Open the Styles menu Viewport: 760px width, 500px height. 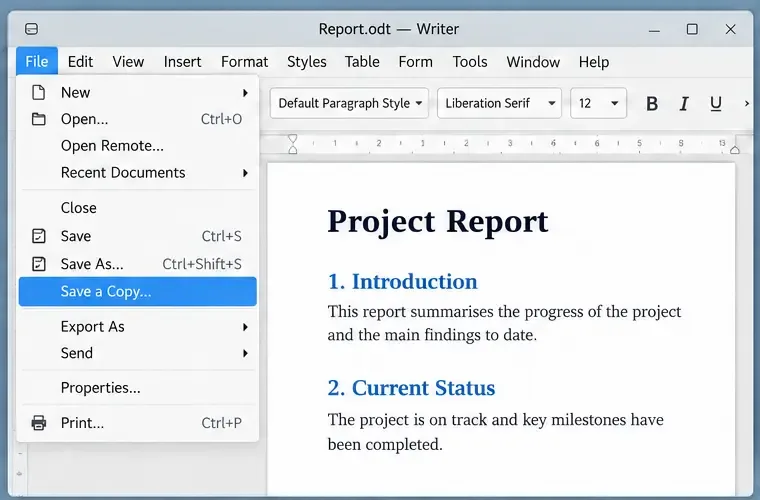(x=307, y=62)
